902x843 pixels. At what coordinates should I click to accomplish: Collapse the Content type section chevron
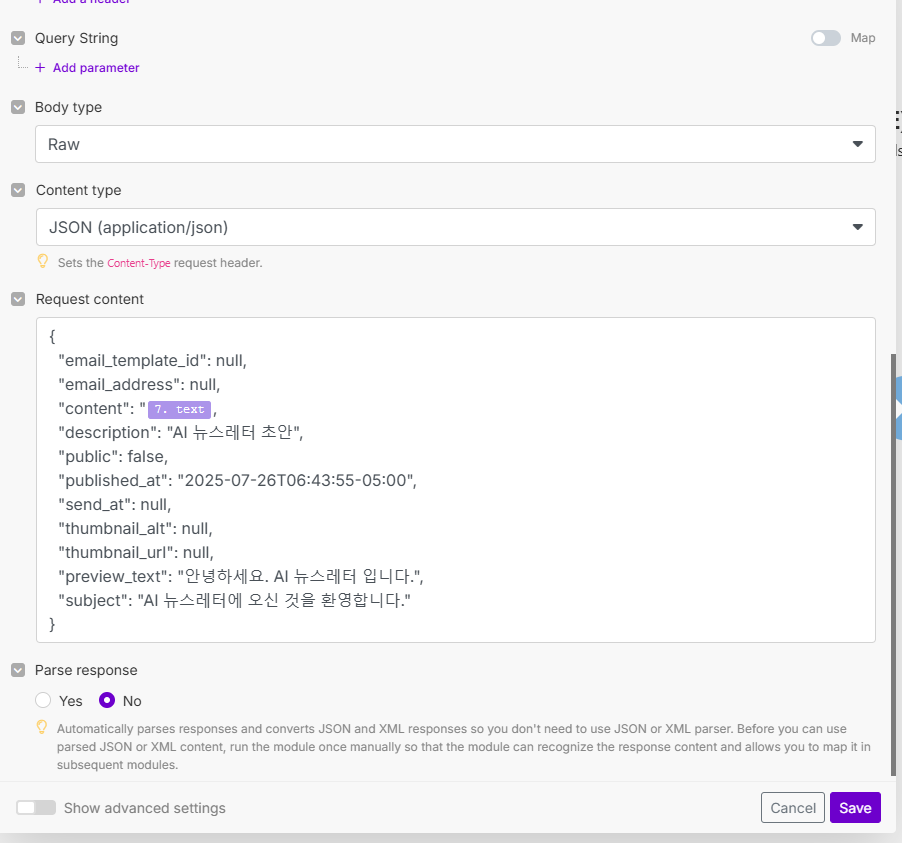pyautogui.click(x=18, y=190)
